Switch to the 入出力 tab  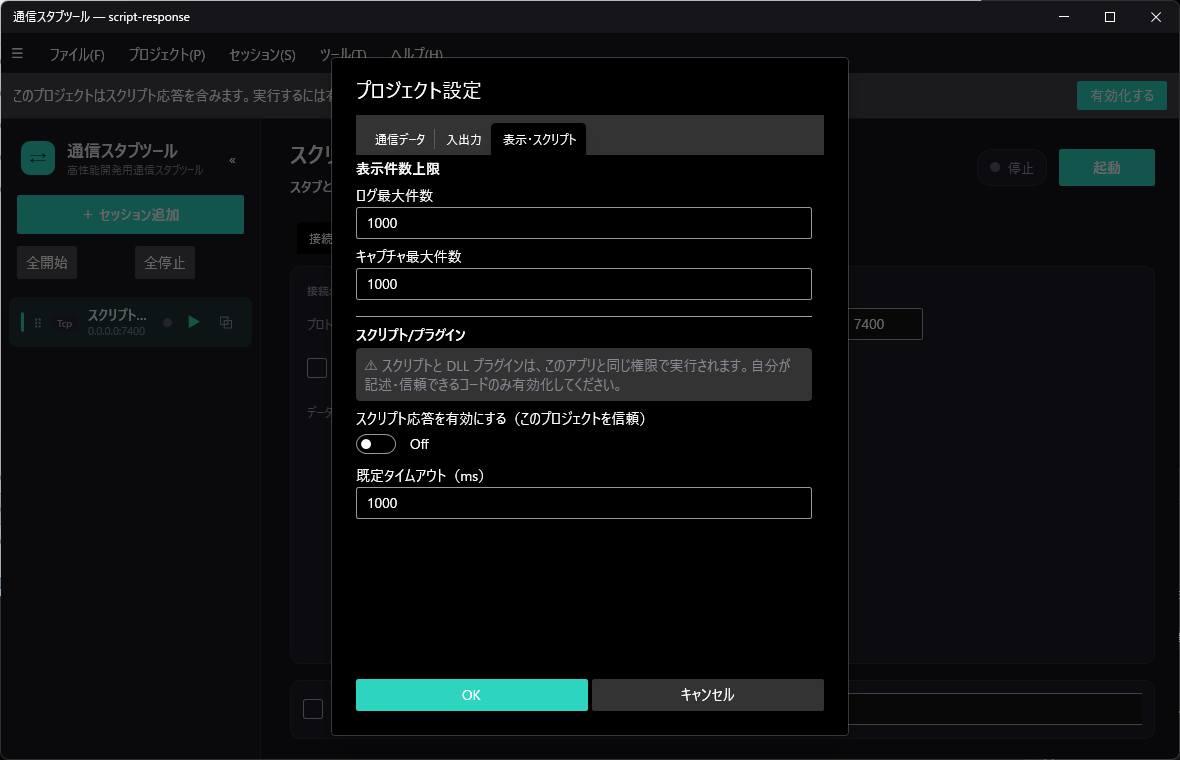pyautogui.click(x=464, y=139)
